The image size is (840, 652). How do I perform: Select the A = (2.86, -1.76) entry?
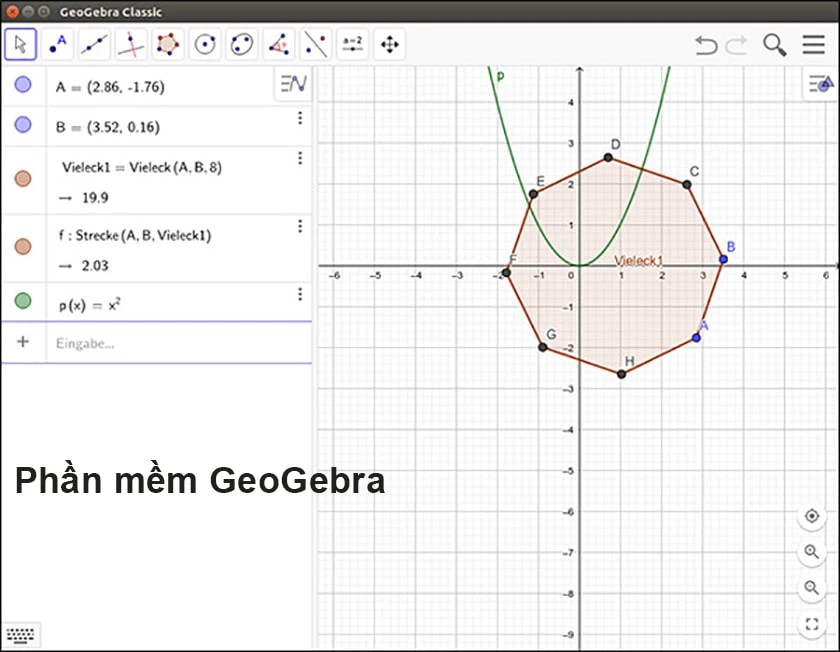pyautogui.click(x=110, y=87)
